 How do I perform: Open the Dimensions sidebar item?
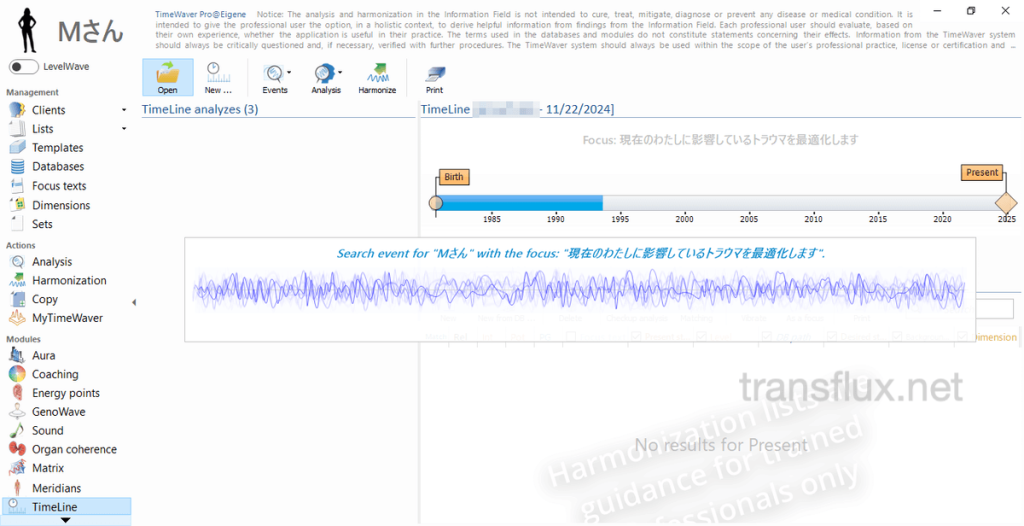61,205
